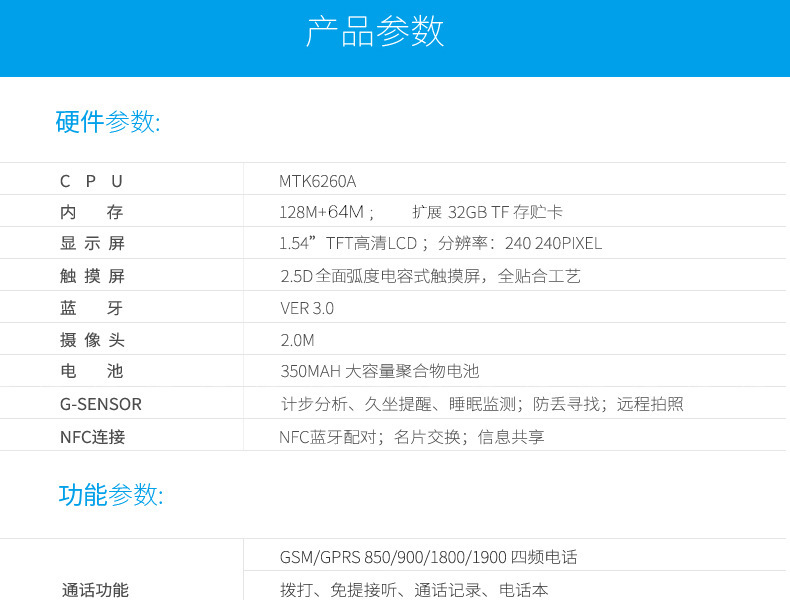Click the 硬件参数 section heading

(x=108, y=122)
